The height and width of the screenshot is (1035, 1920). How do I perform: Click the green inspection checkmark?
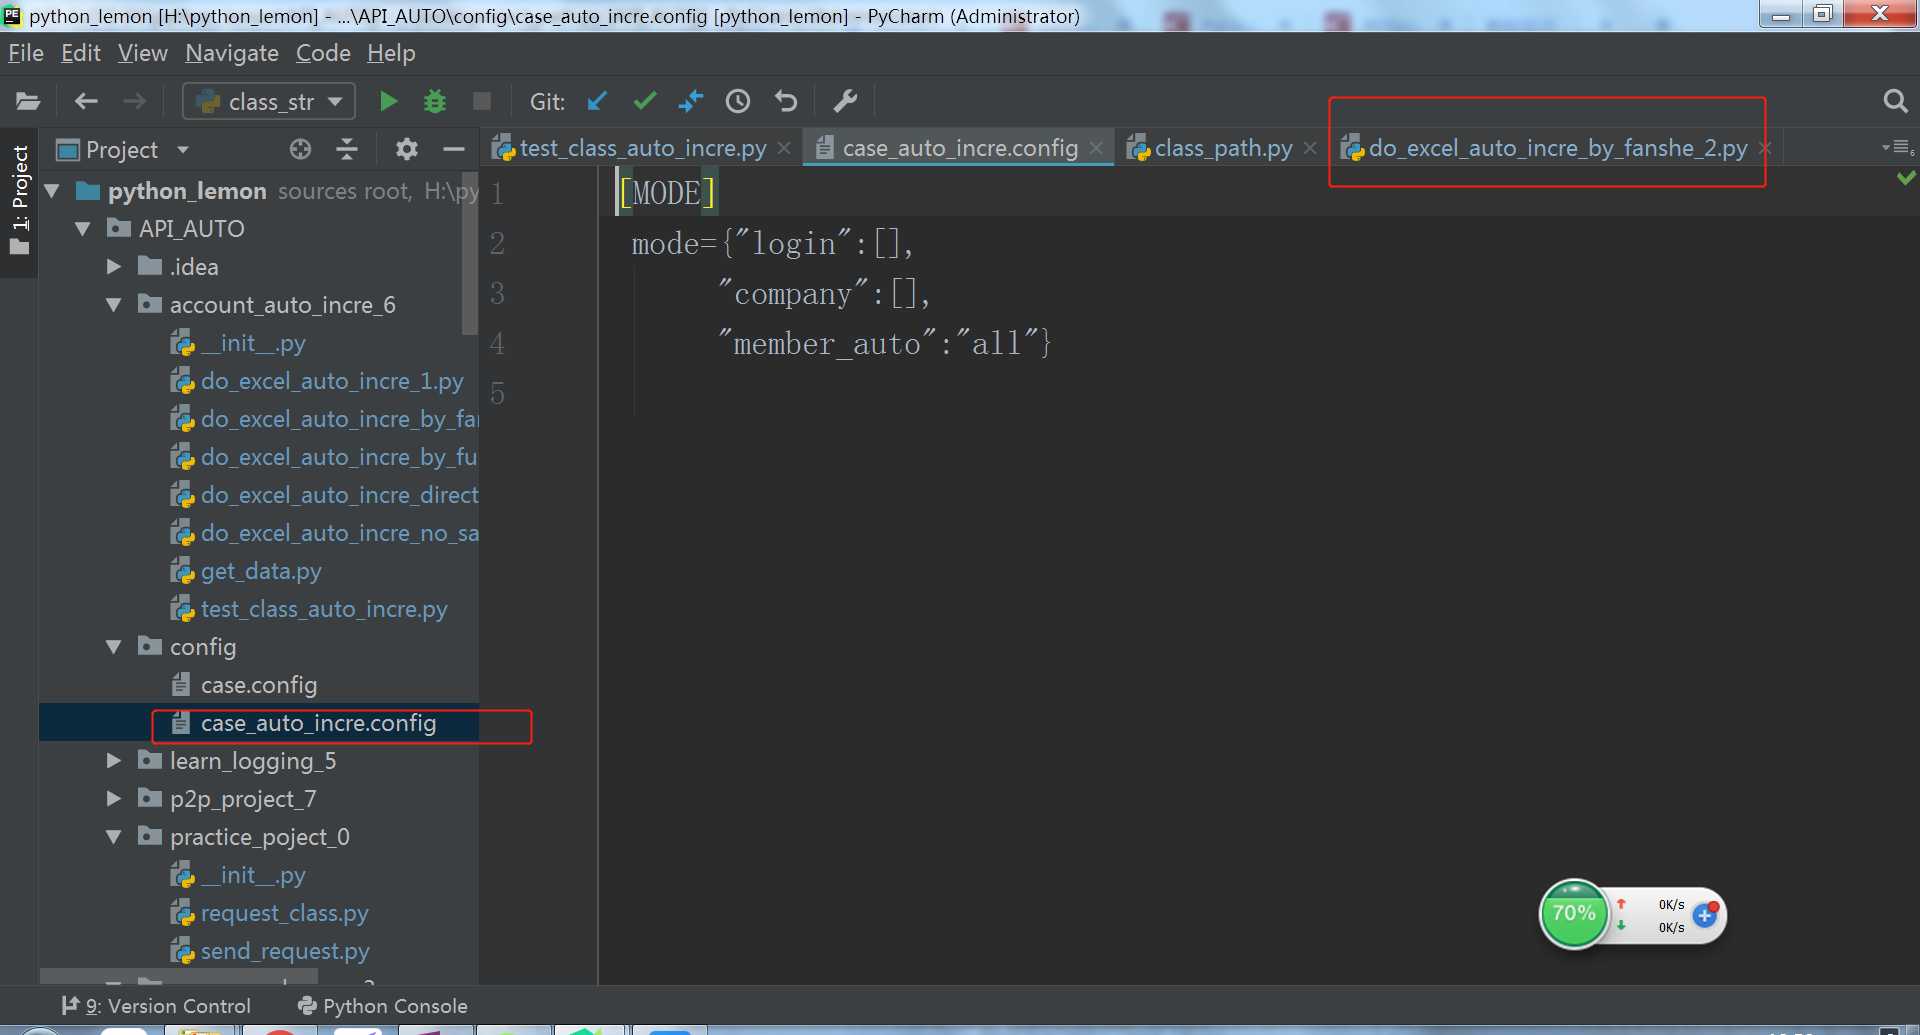point(1906,178)
